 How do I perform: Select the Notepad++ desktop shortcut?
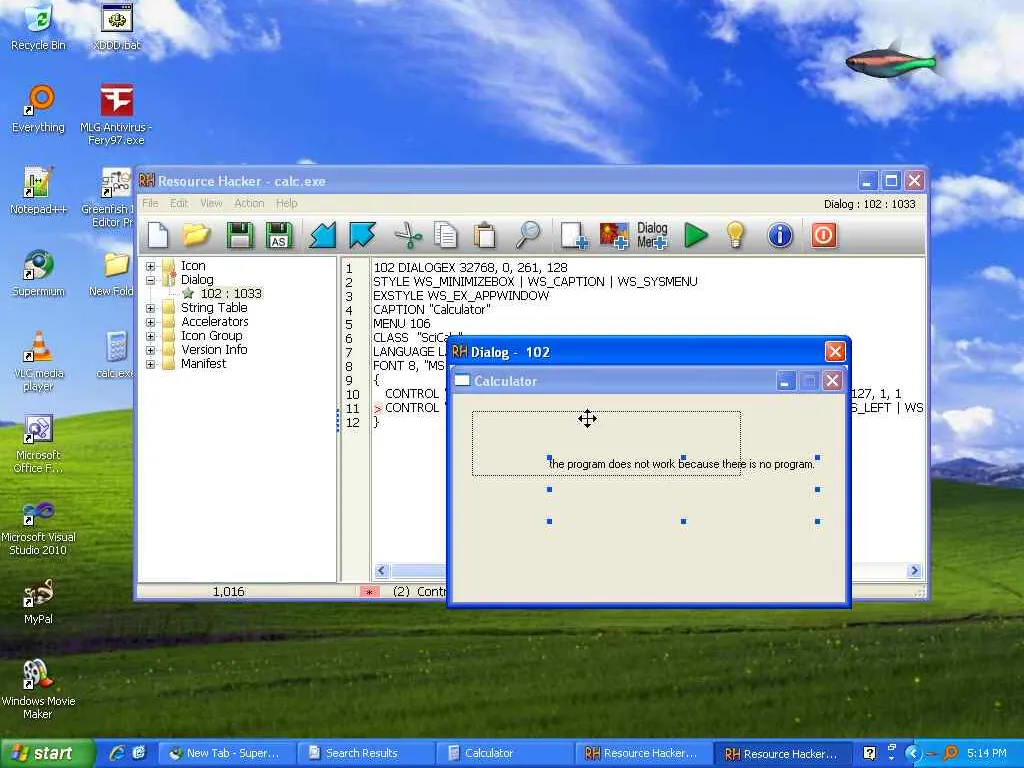coord(38,191)
